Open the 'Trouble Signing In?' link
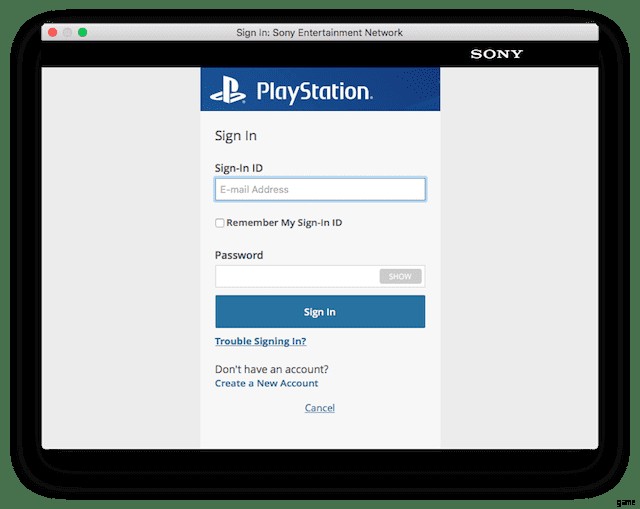This screenshot has height=509, width=640. point(260,342)
